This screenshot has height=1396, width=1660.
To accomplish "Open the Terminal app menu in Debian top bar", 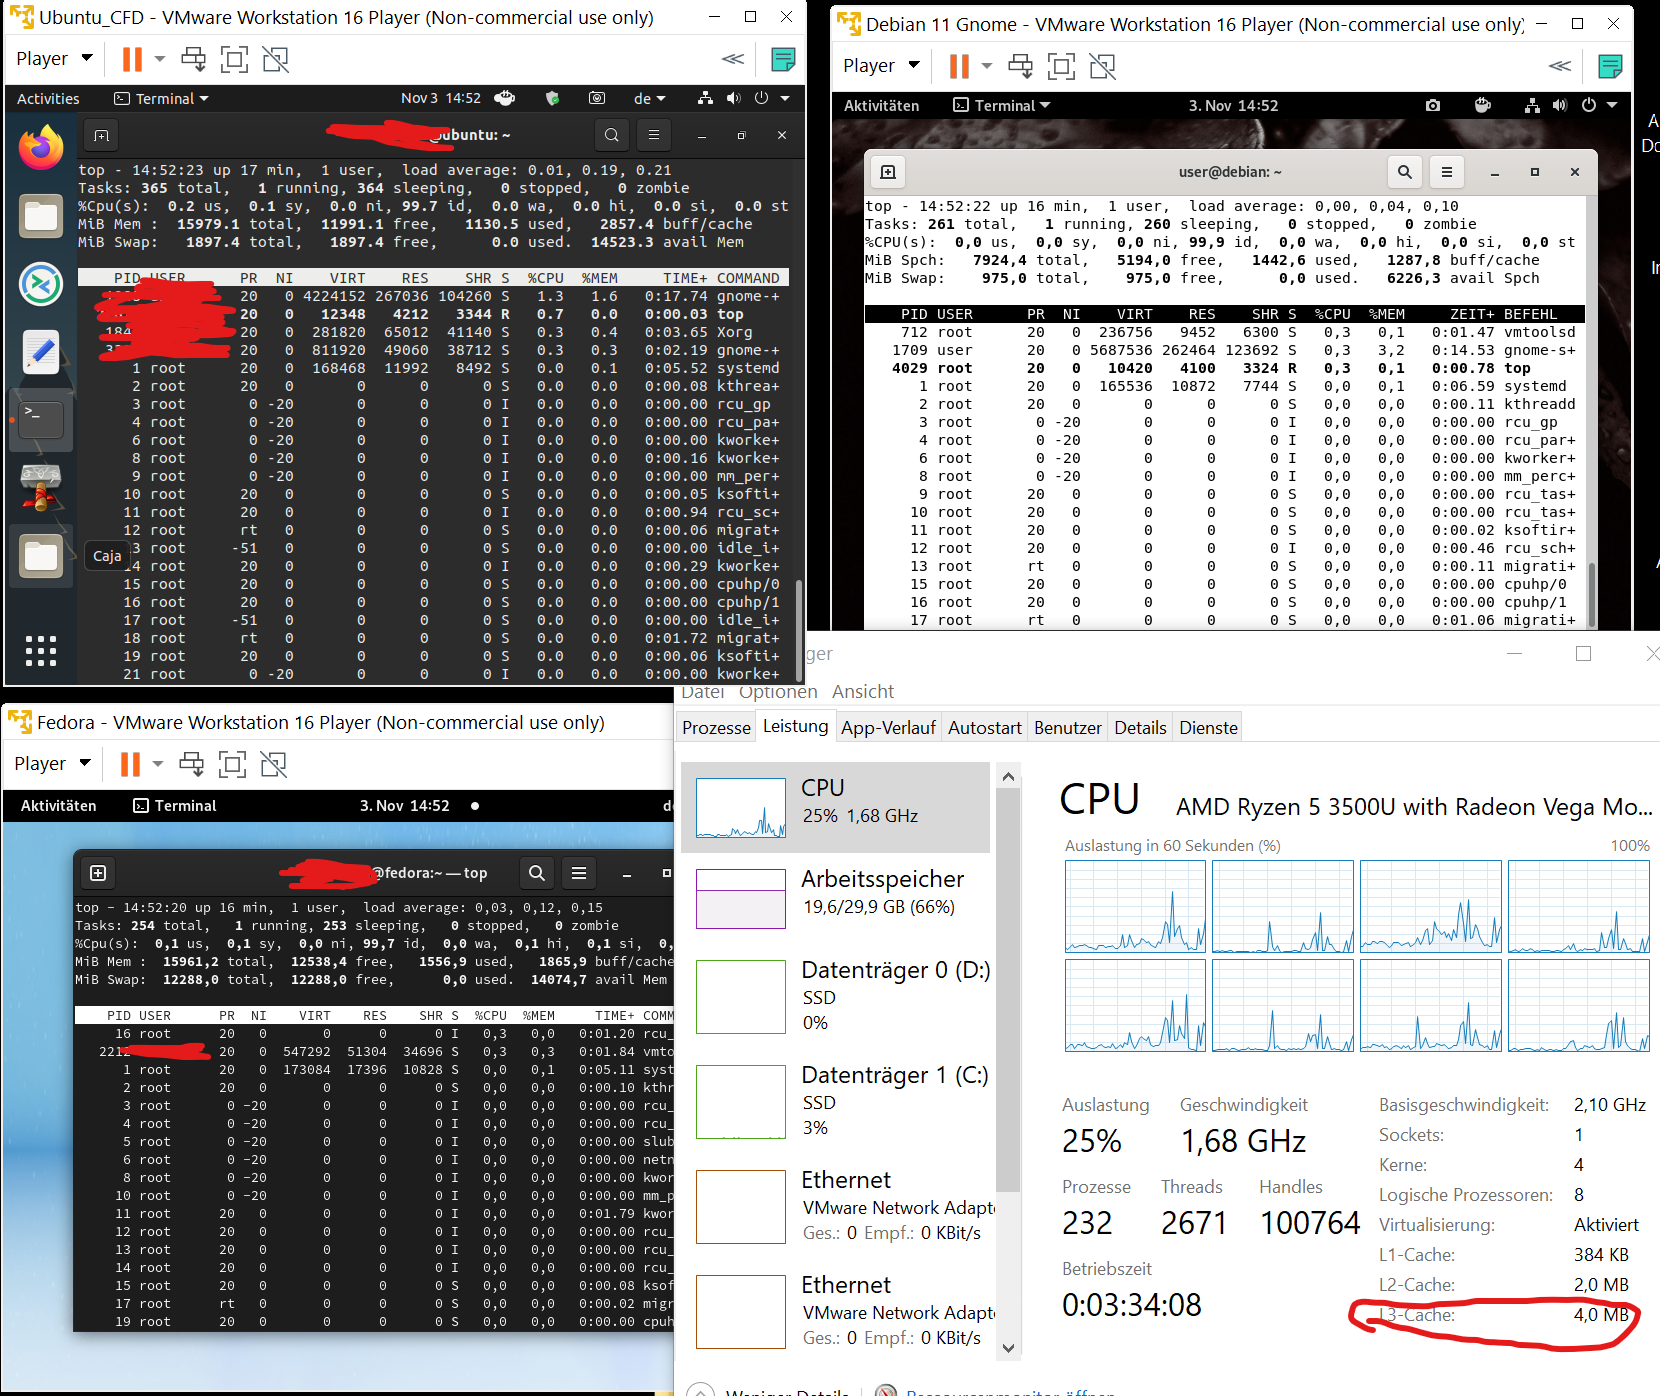I will click(x=1002, y=105).
